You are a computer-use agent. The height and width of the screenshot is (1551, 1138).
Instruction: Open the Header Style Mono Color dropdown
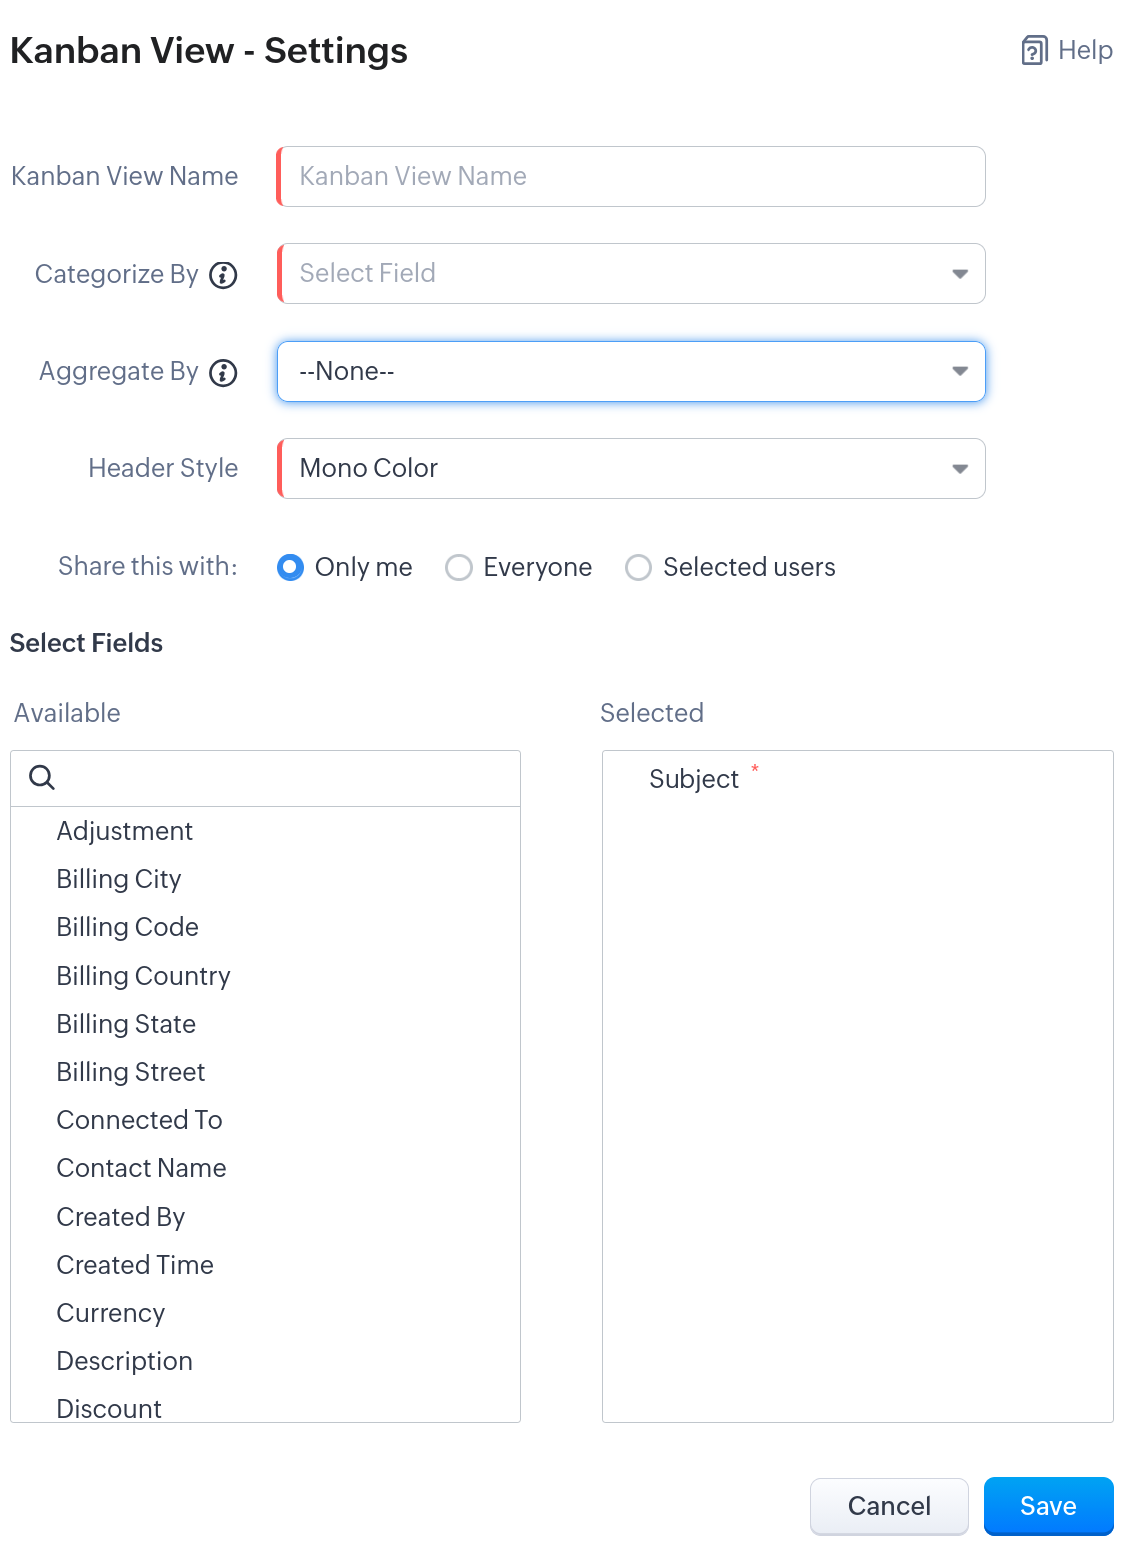click(631, 469)
